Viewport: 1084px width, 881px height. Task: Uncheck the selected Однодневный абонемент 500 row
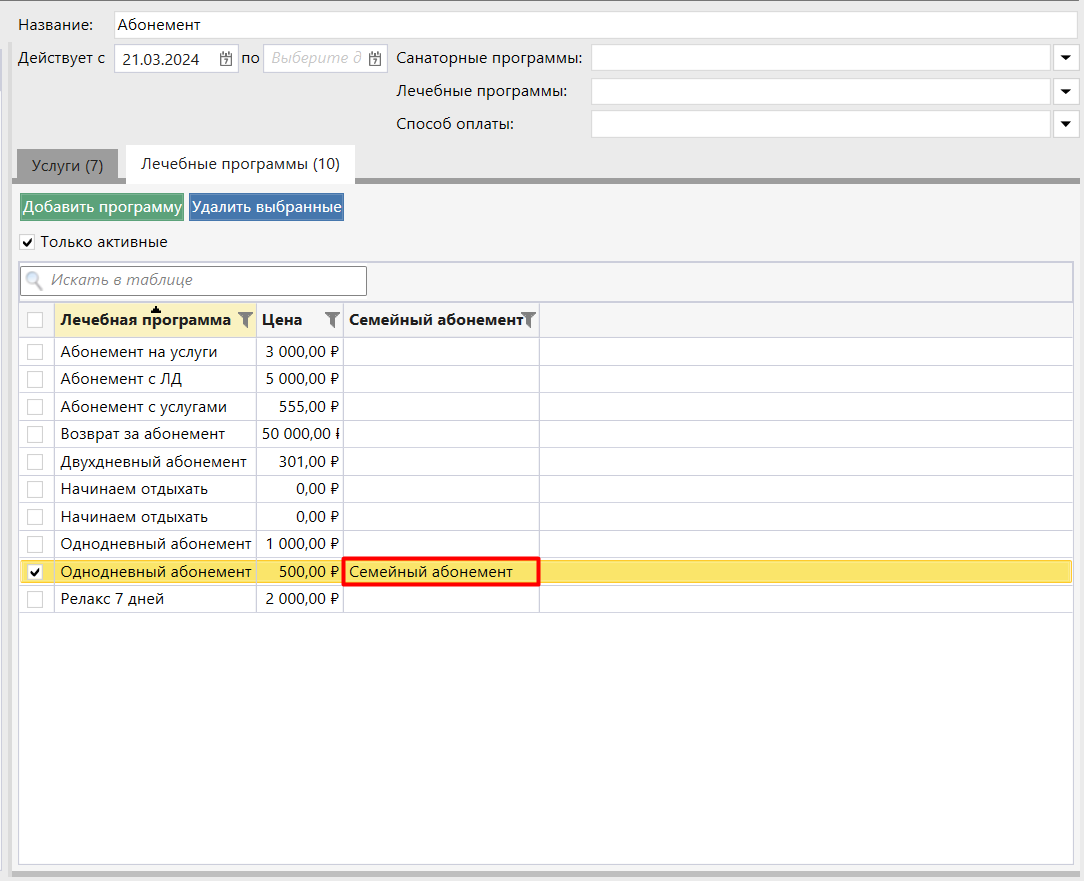pyautogui.click(x=36, y=572)
